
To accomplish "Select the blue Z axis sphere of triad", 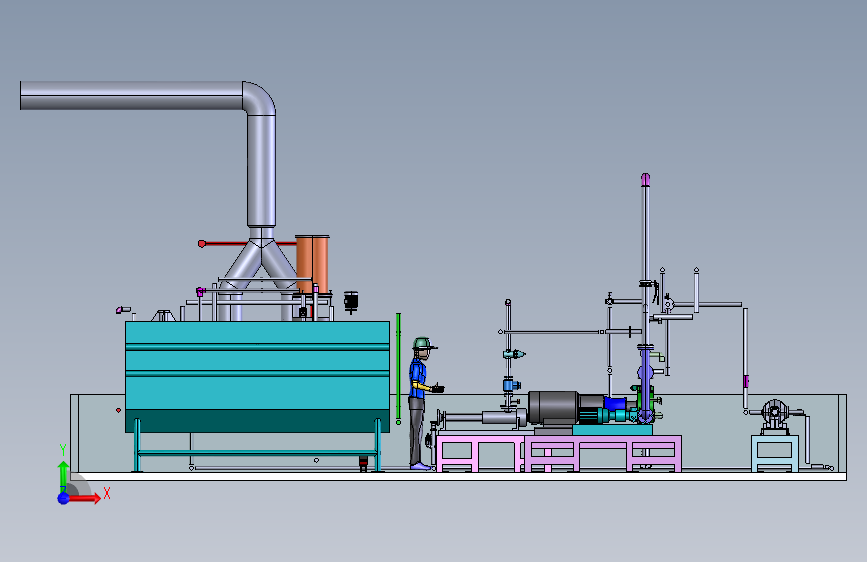I will tap(64, 498).
